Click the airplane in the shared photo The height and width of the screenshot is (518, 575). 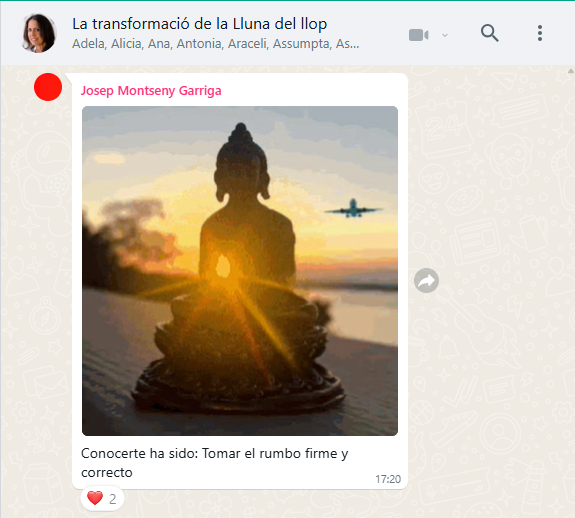click(353, 209)
